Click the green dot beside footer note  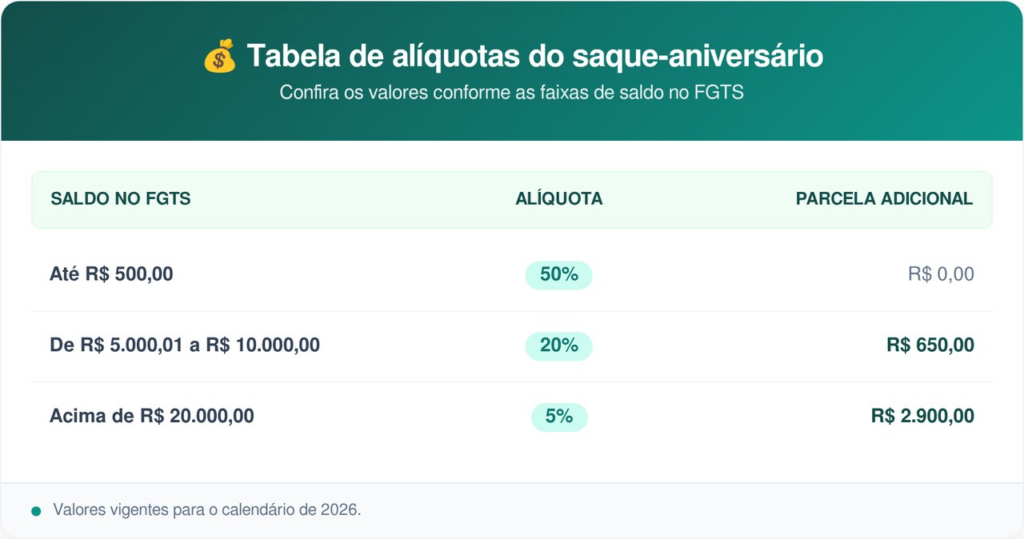pos(36,511)
